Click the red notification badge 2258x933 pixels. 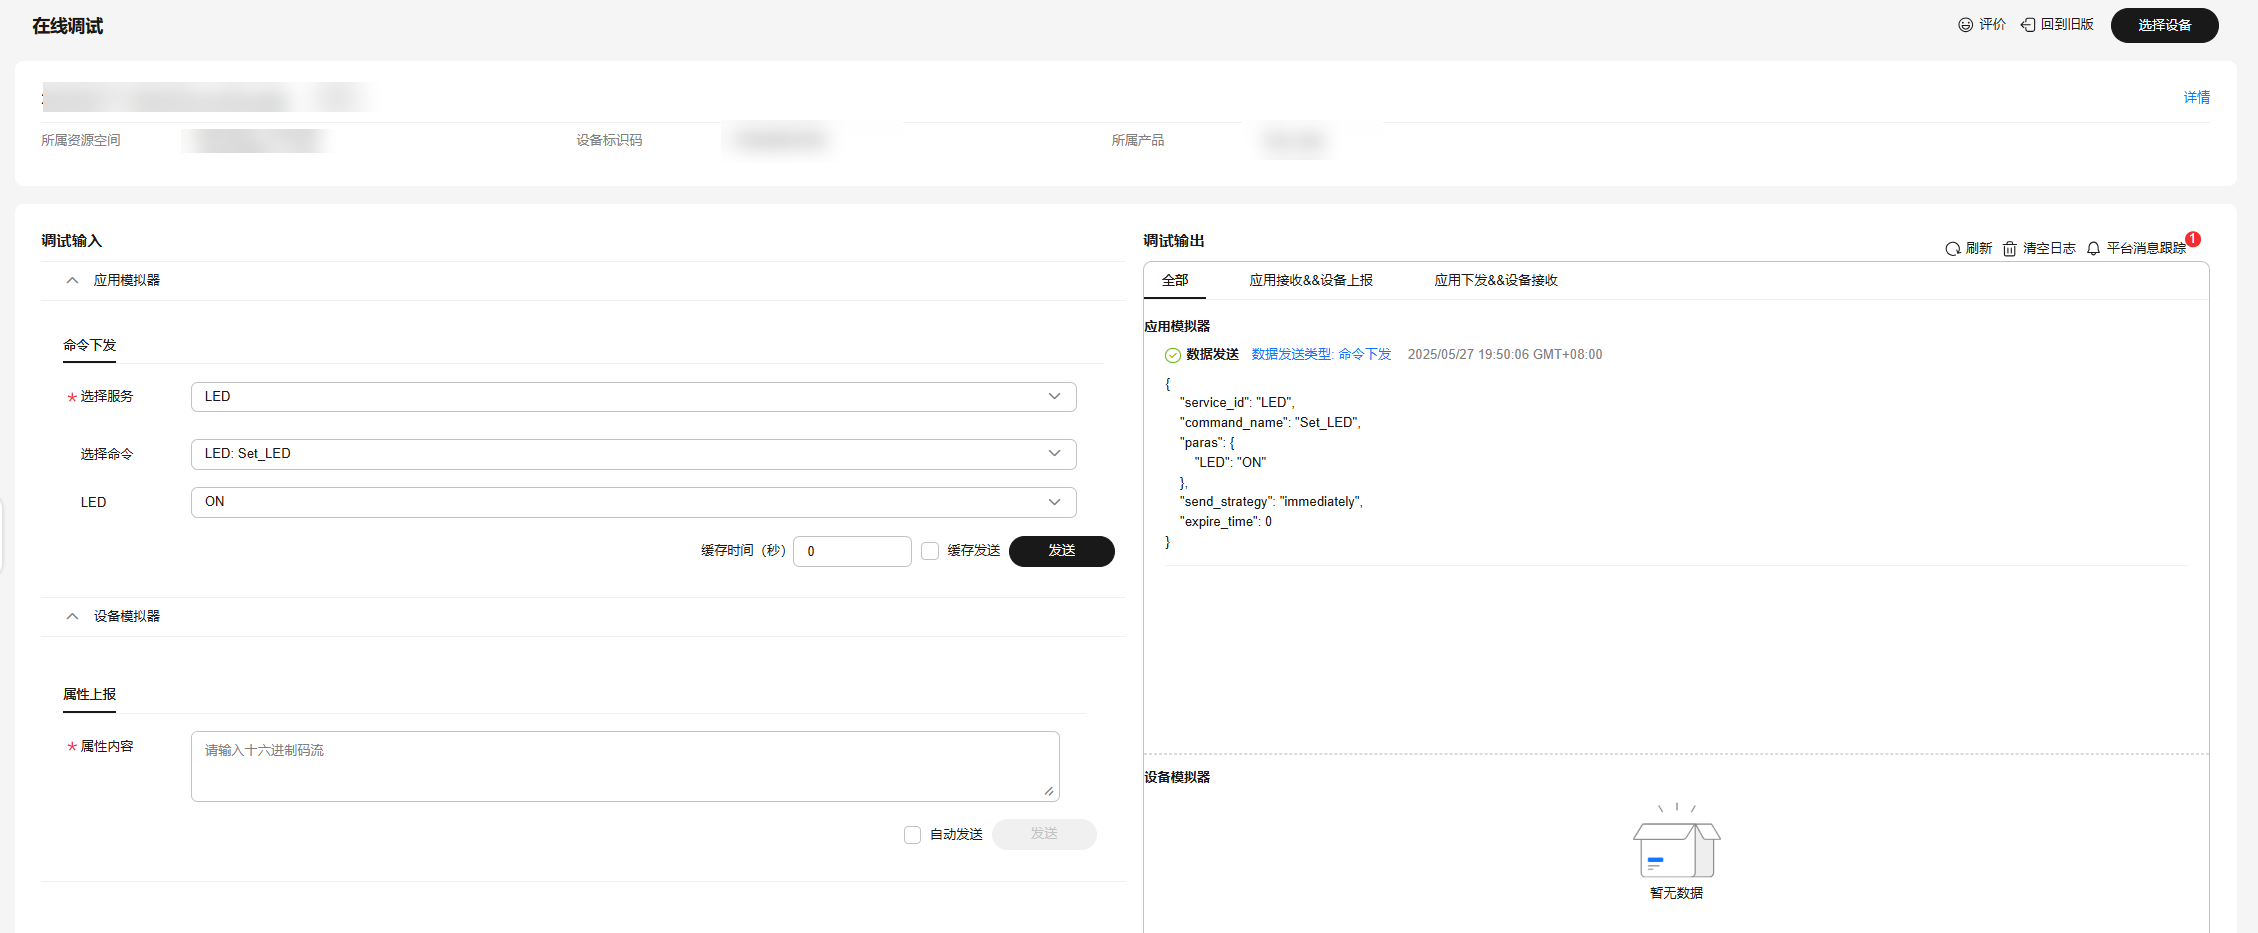[2193, 239]
